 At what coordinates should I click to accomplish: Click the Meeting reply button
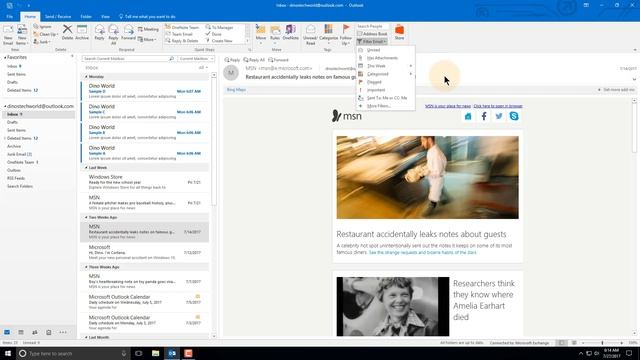tap(148, 29)
